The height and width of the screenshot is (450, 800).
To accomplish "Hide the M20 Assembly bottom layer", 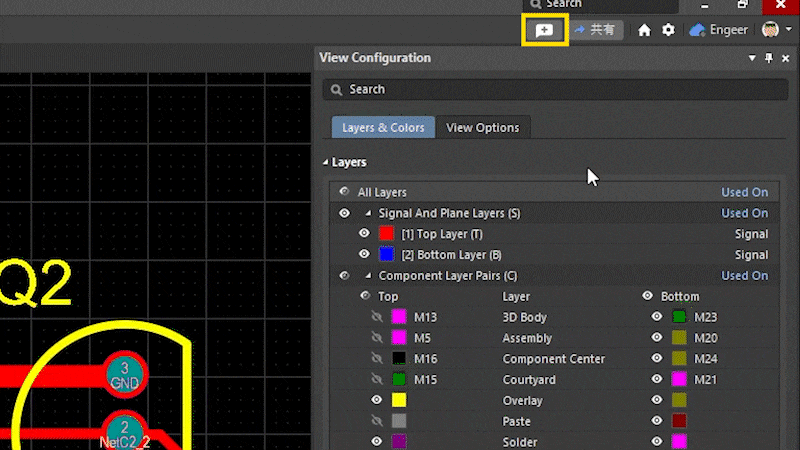I will 657,337.
